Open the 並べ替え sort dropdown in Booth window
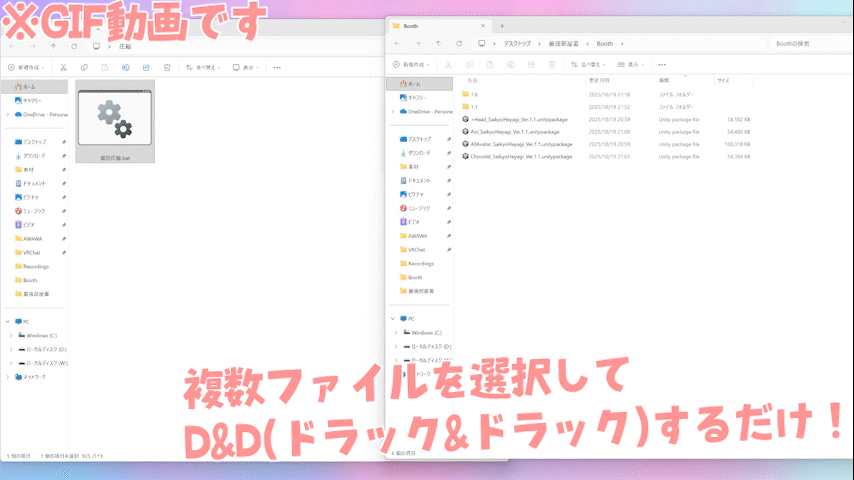Image resolution: width=854 pixels, height=480 pixels. 588,65
